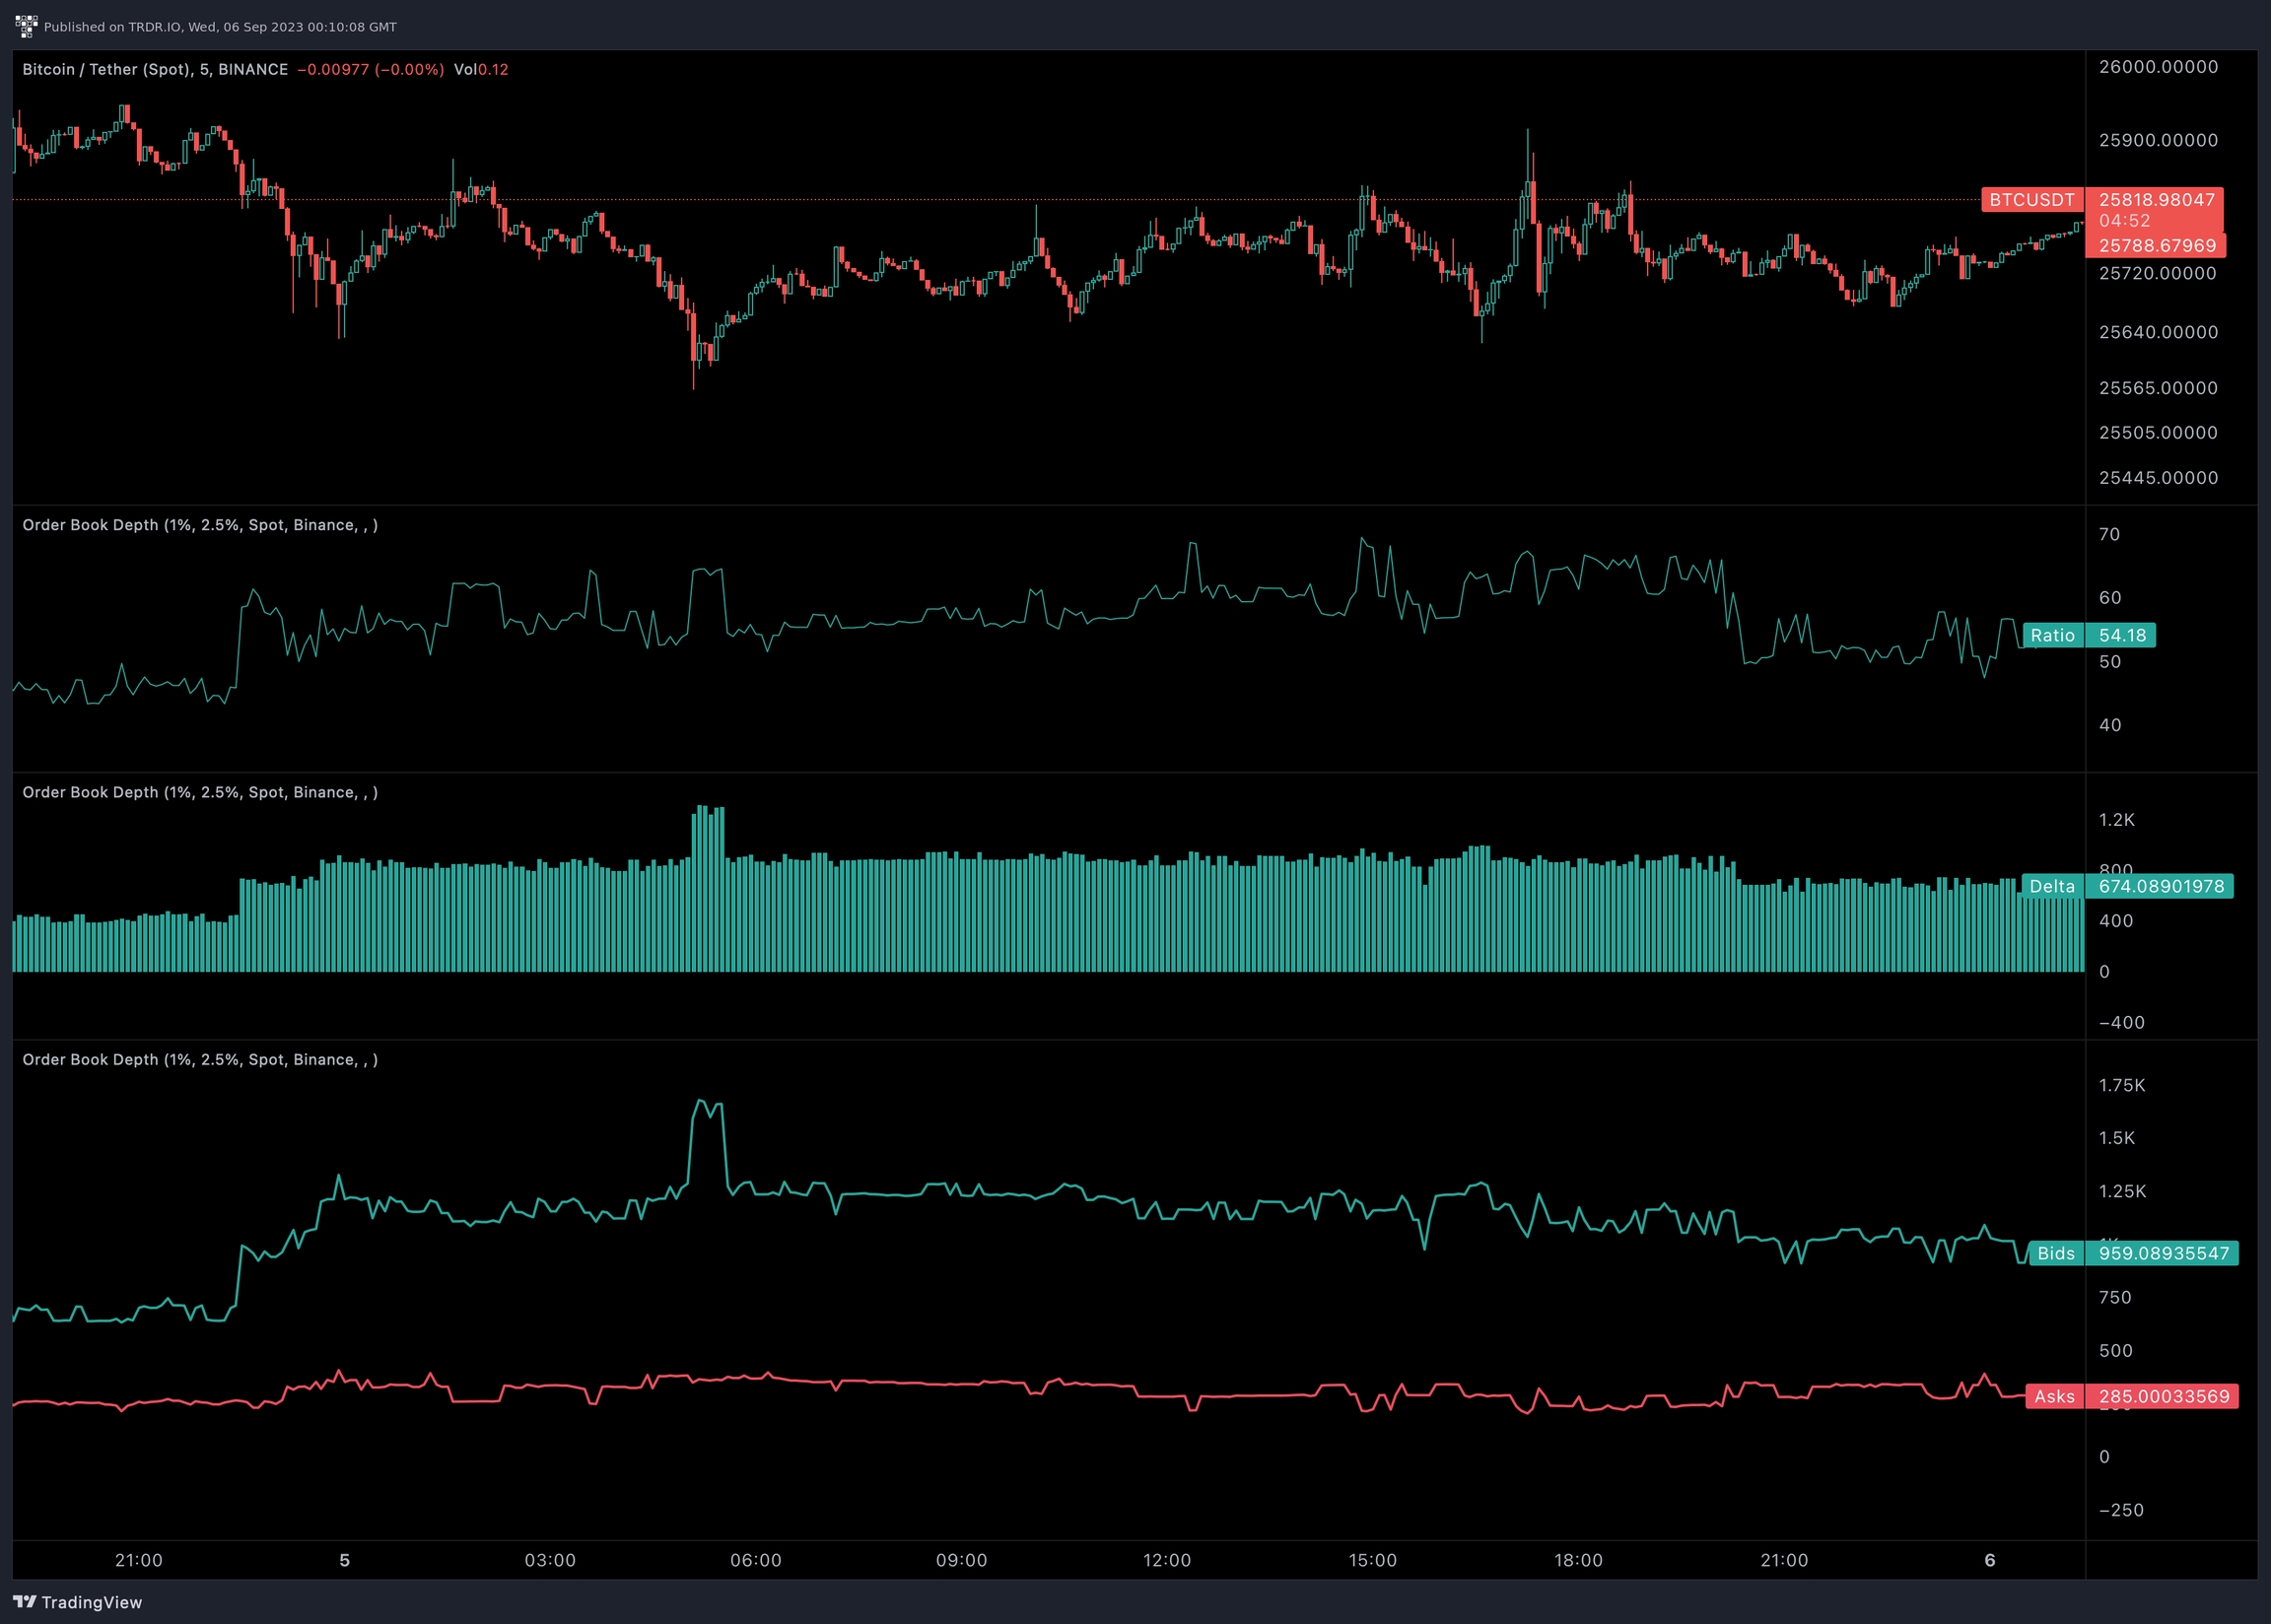
Task: Click the 26000.00000 price axis label
Action: tap(2157, 67)
